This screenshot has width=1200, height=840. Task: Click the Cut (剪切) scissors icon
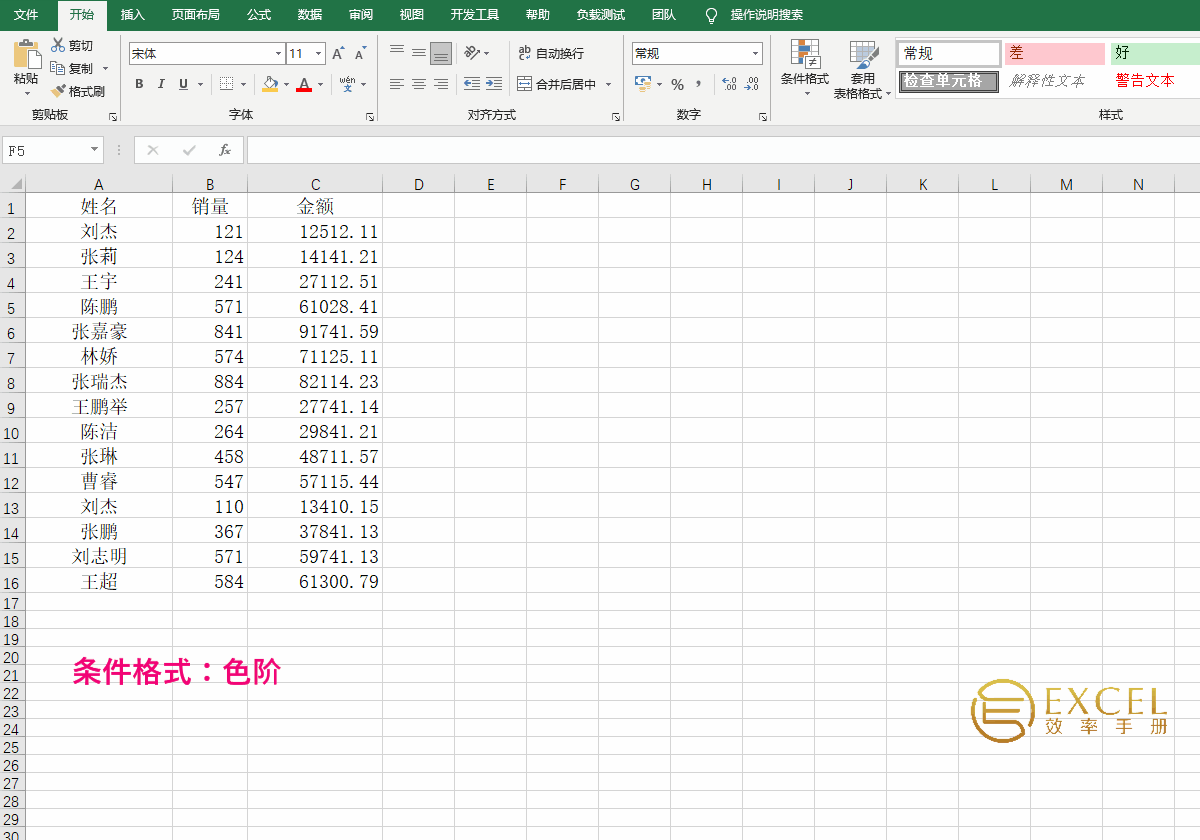58,45
